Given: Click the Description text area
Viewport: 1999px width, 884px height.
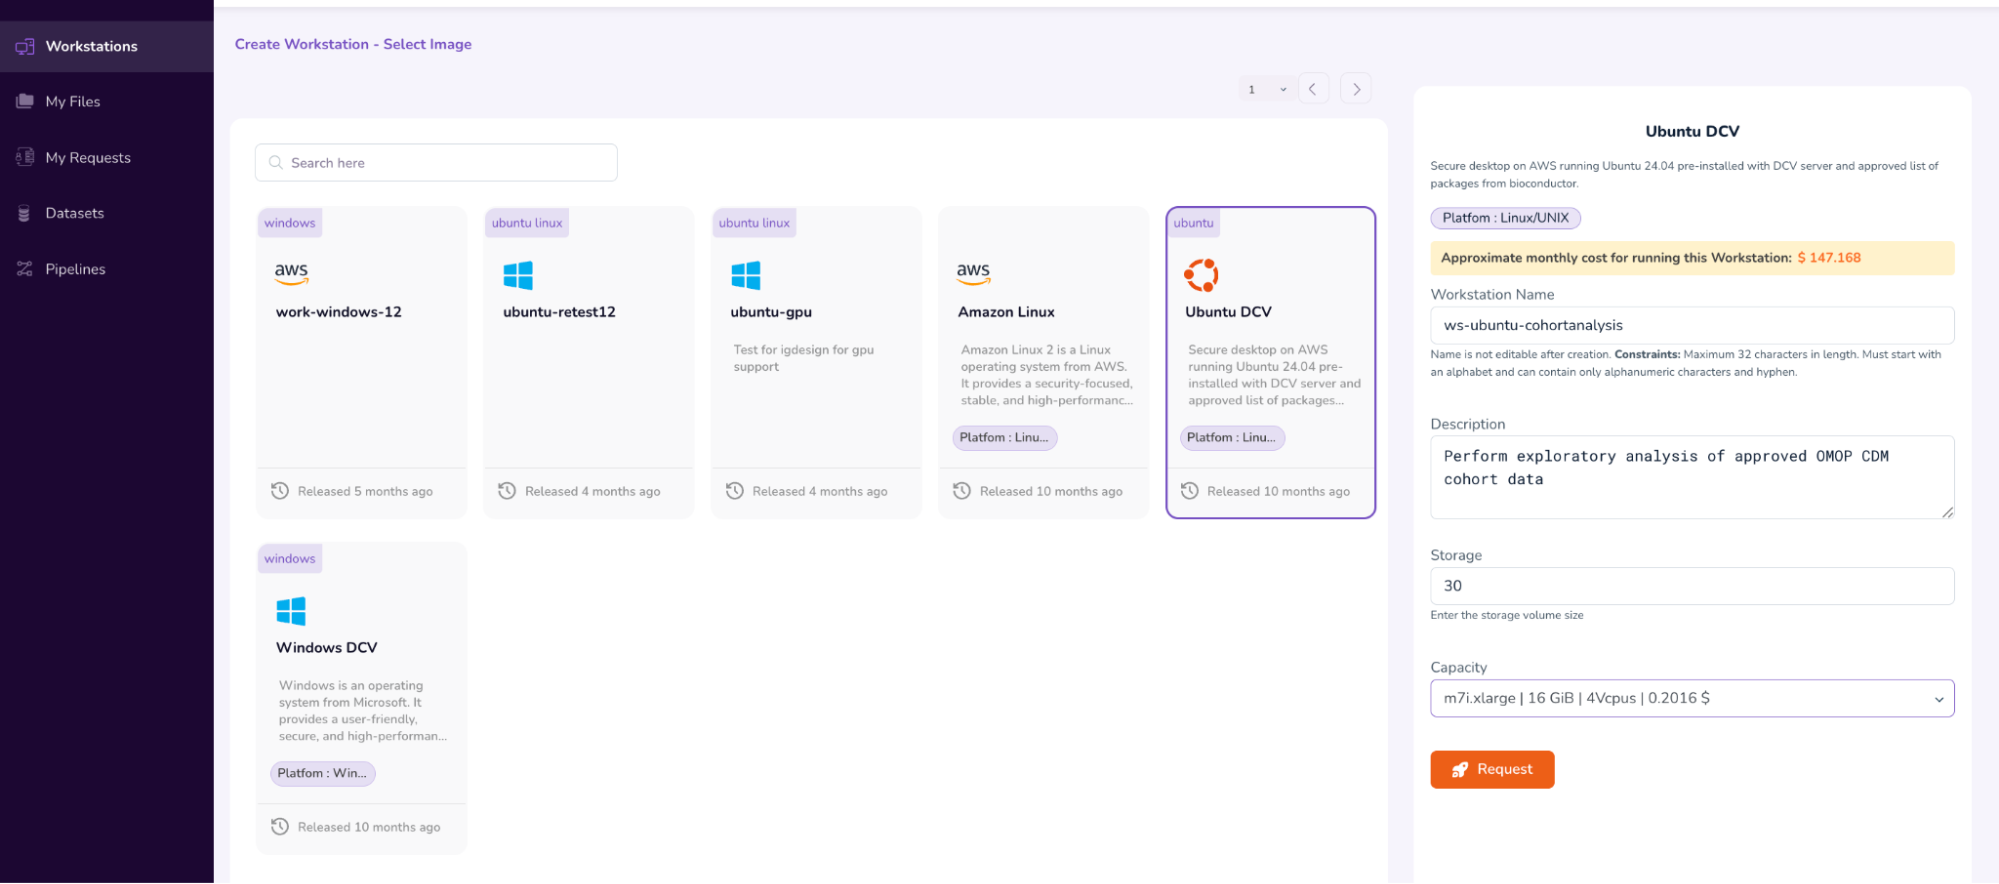Looking at the screenshot, I should [1691, 477].
